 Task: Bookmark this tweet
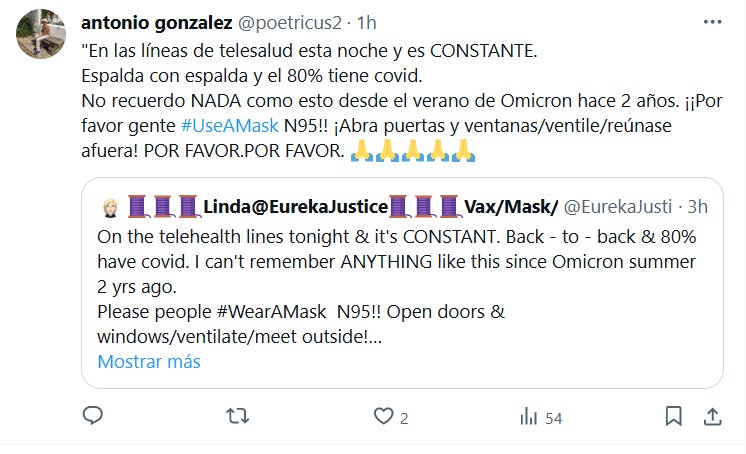click(673, 416)
